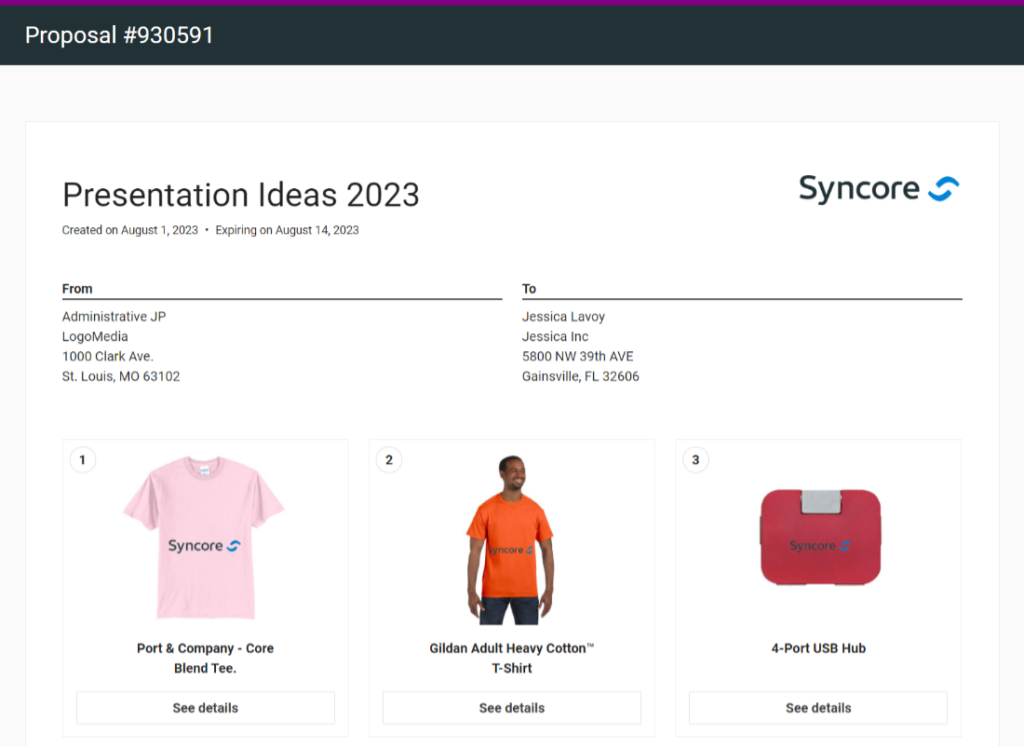Screen dimensions: 1024x748
Task: Click the Jessica Lavoy recipient name
Action: point(563,317)
